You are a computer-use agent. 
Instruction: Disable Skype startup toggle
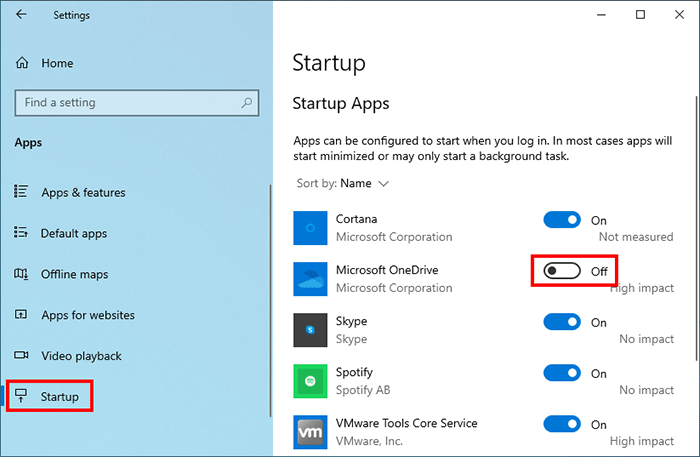tap(562, 322)
